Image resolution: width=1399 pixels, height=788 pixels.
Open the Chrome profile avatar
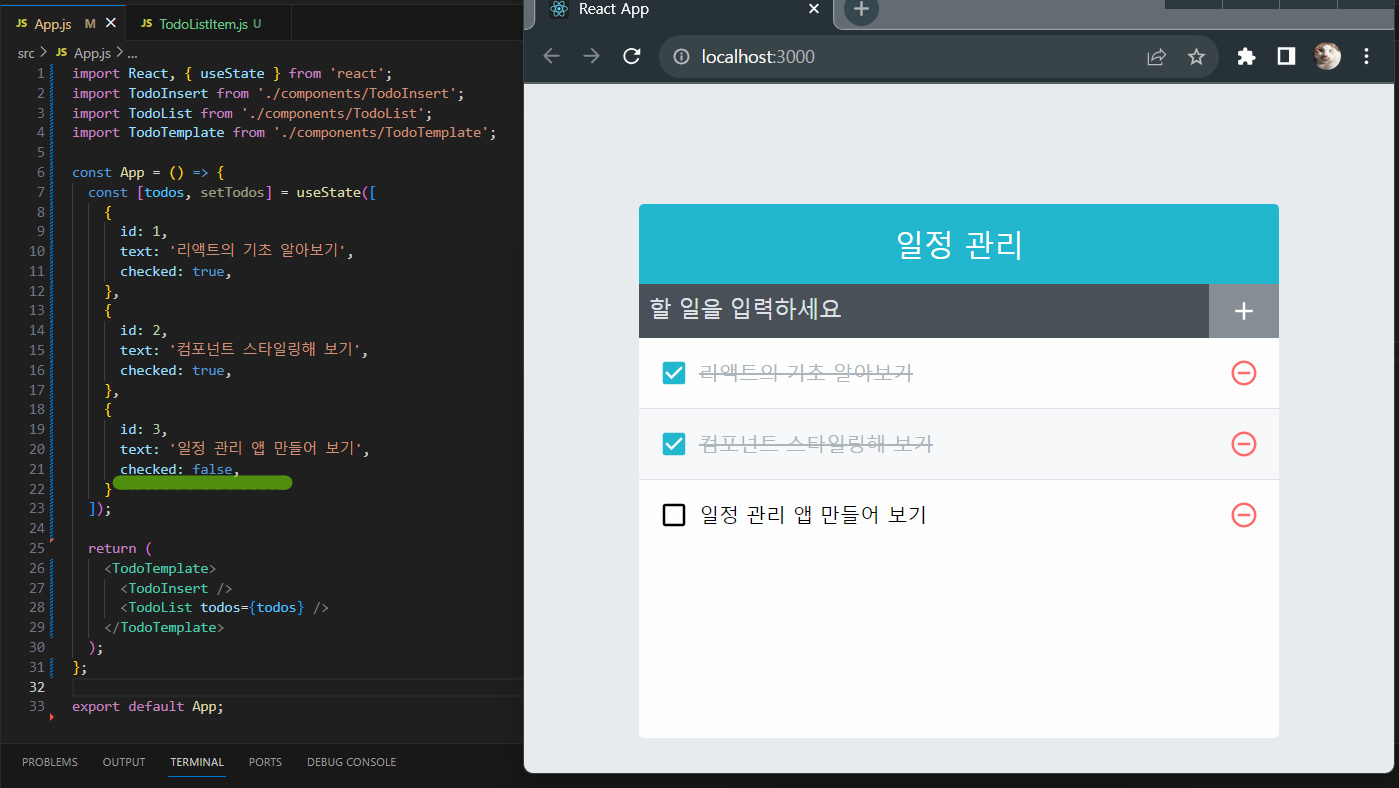[1327, 56]
